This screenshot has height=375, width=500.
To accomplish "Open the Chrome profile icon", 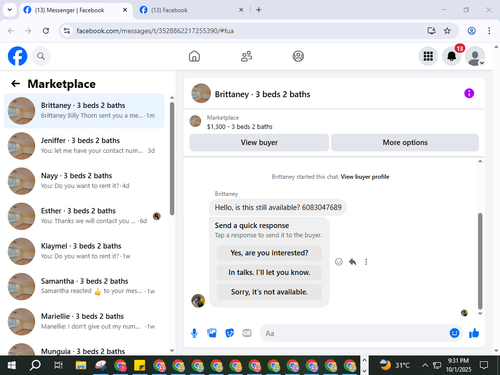I will click(471, 31).
